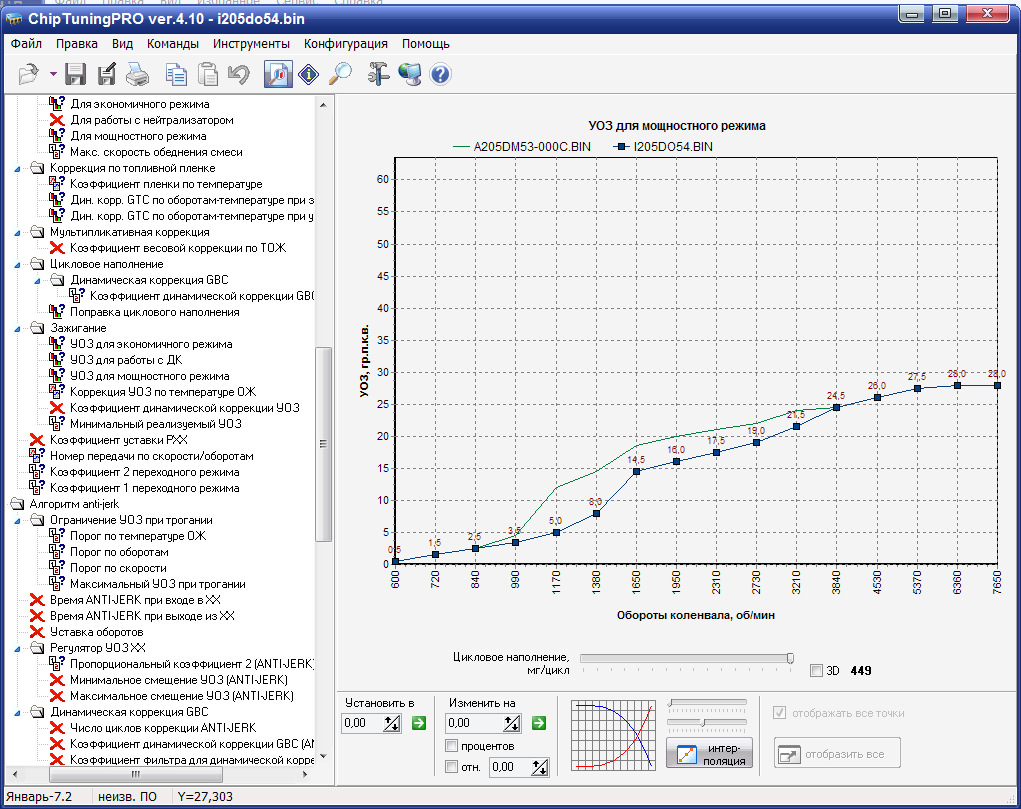1021x809 pixels.
Task: Open the magnifier search tool
Action: (x=341, y=74)
